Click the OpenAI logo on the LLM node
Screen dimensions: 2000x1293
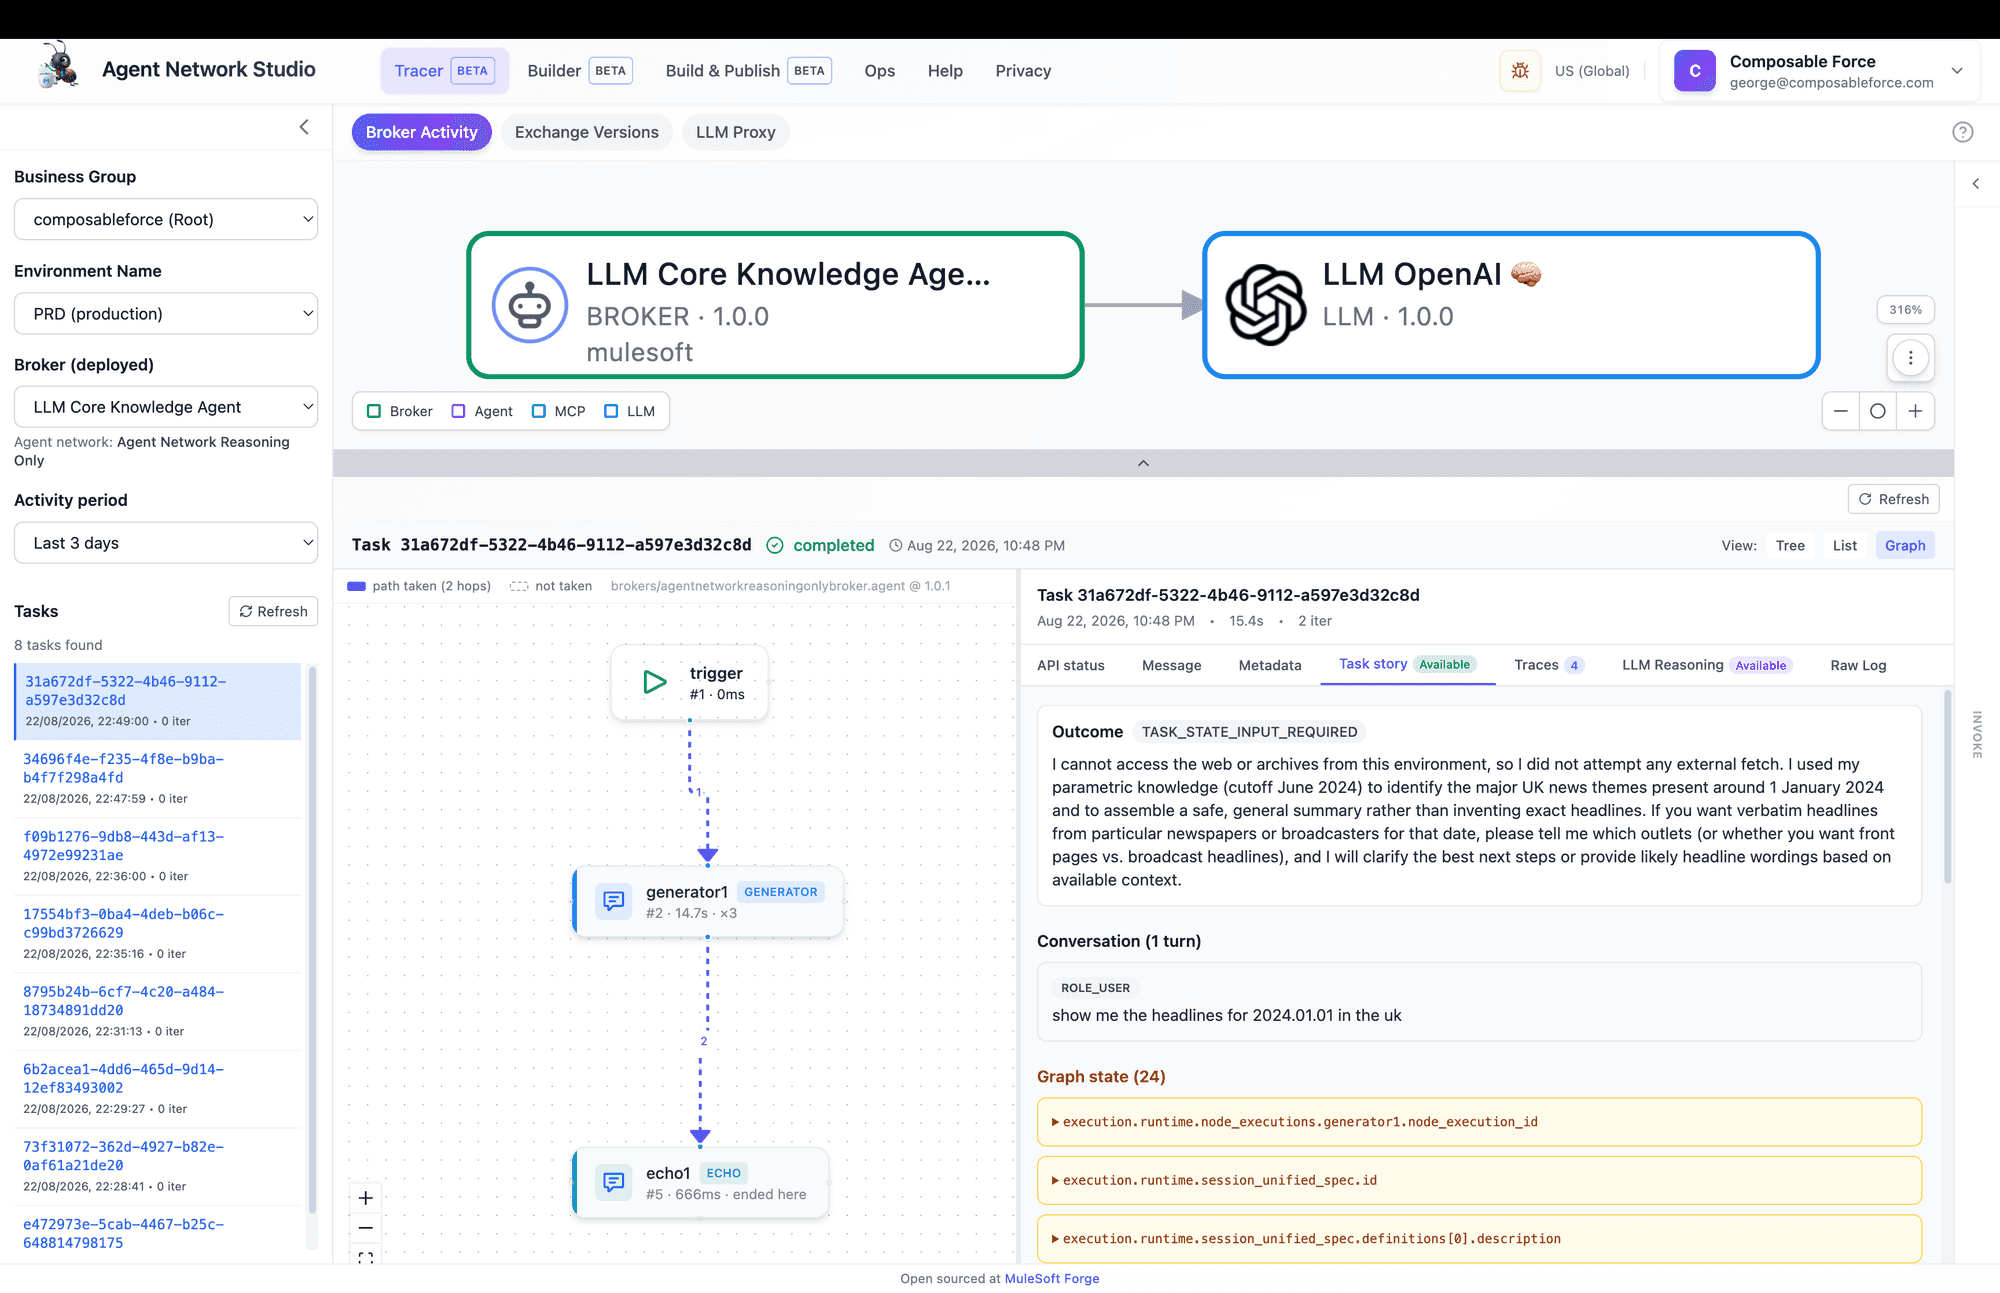(1266, 305)
